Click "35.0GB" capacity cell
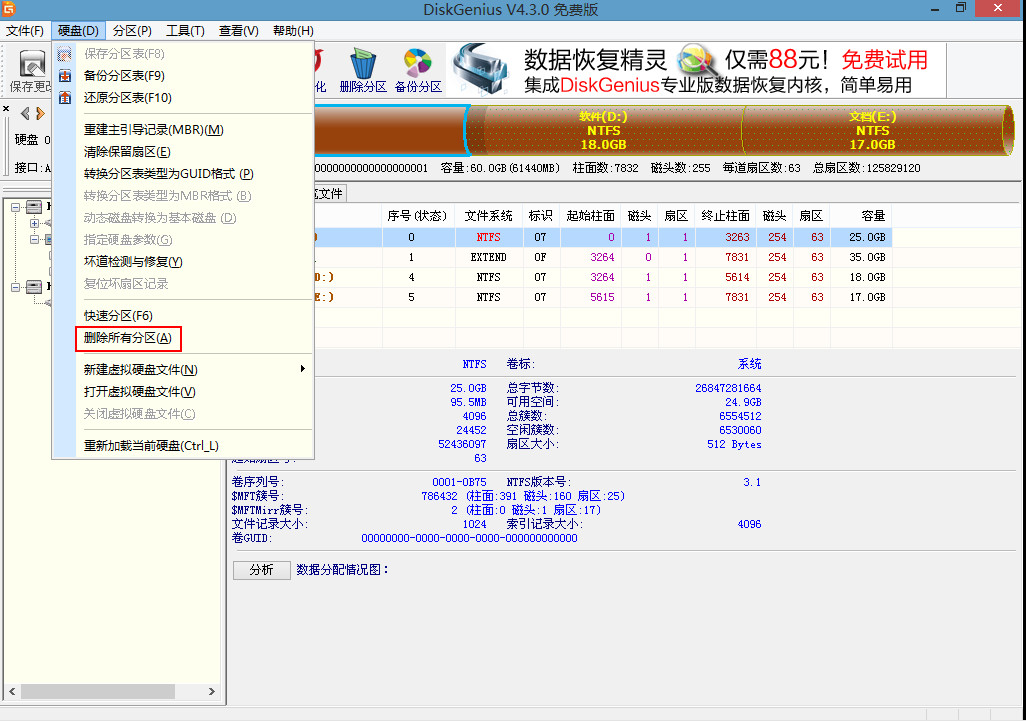The image size is (1026, 721). pyautogui.click(x=867, y=257)
